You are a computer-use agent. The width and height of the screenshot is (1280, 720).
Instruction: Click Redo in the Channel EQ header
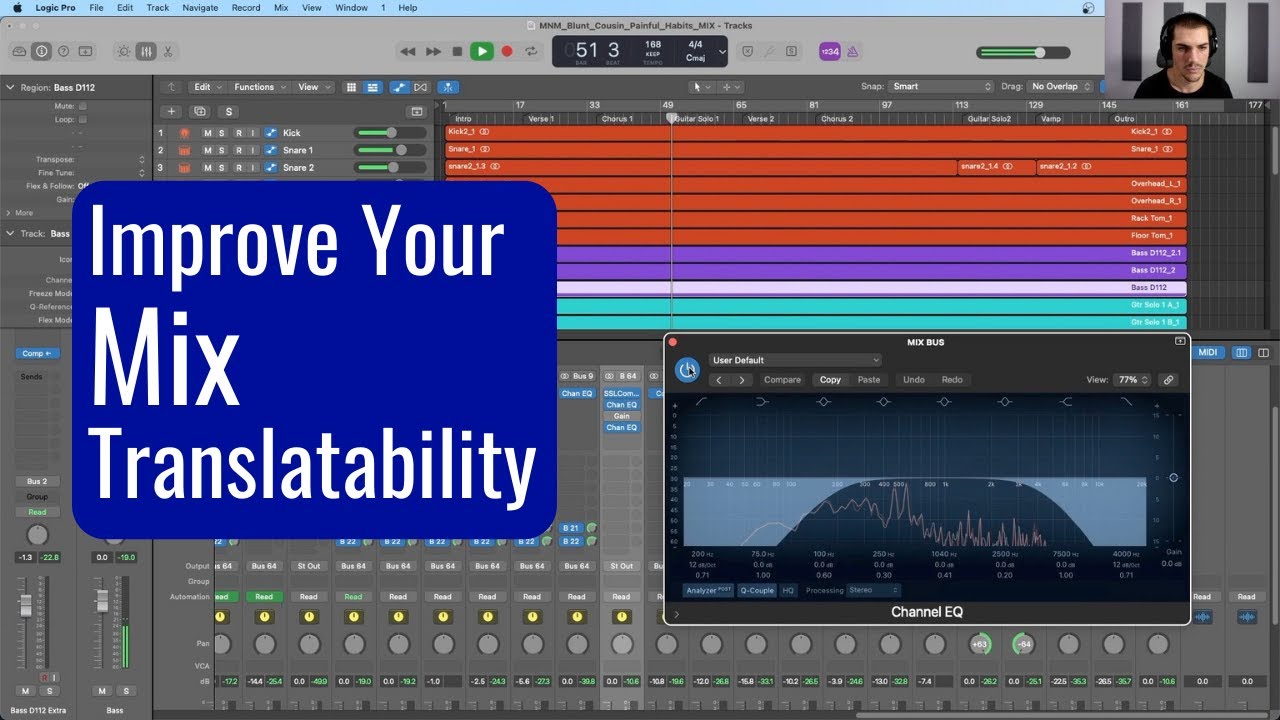click(x=952, y=380)
